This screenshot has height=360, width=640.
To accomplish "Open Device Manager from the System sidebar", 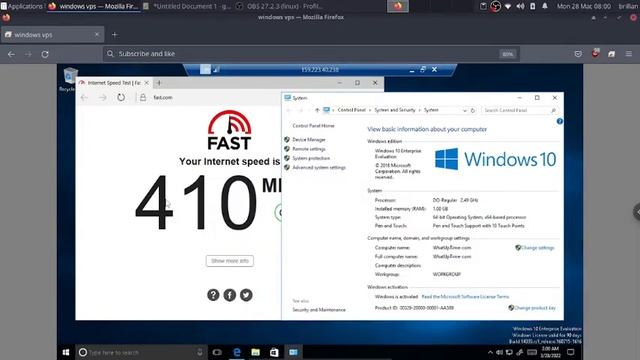I will pyautogui.click(x=309, y=140).
